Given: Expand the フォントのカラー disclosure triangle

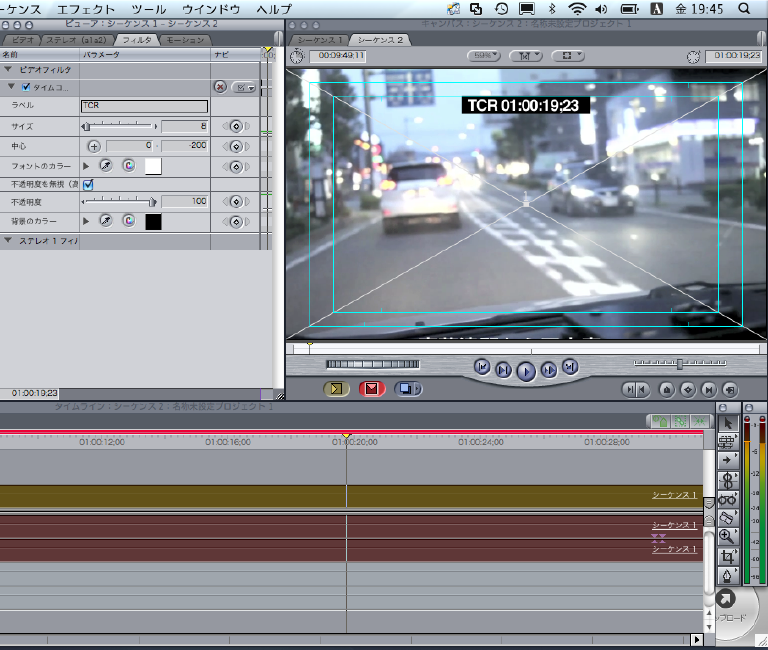Looking at the screenshot, I should point(85,166).
